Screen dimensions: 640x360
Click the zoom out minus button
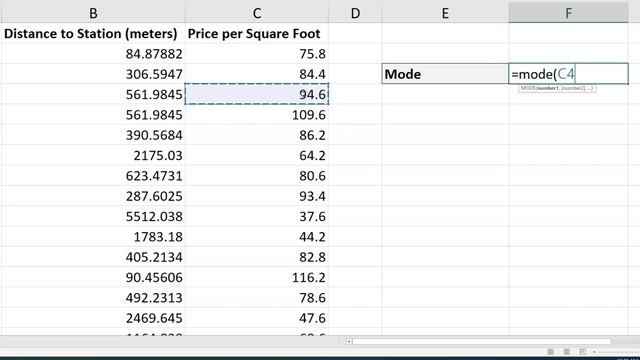click(595, 351)
